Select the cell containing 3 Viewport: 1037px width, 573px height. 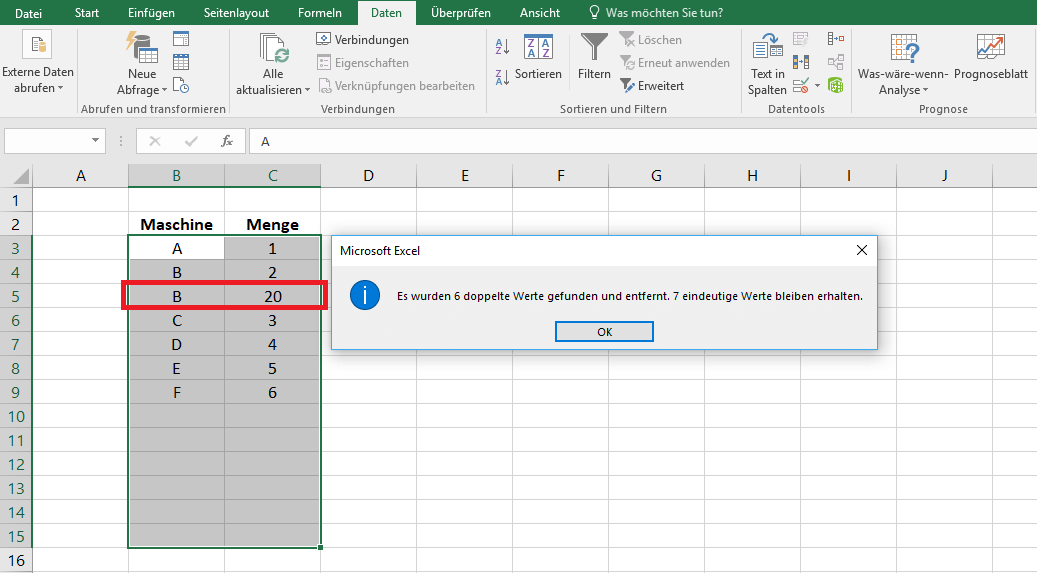(x=272, y=320)
